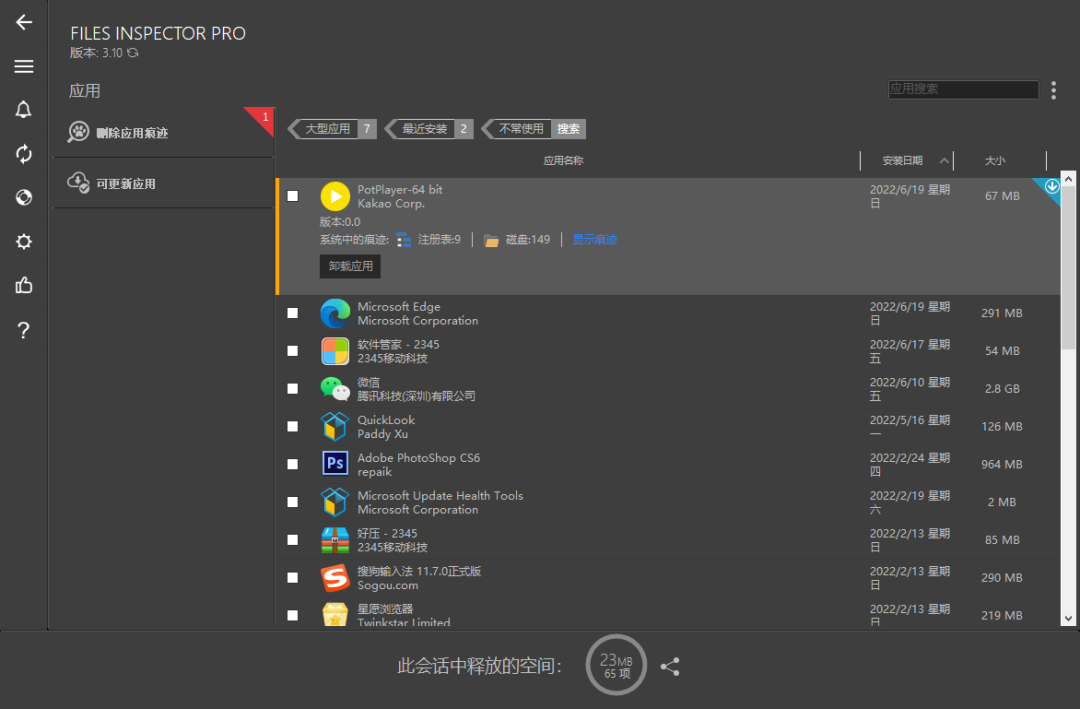Sort by 大小 column header

(995, 161)
